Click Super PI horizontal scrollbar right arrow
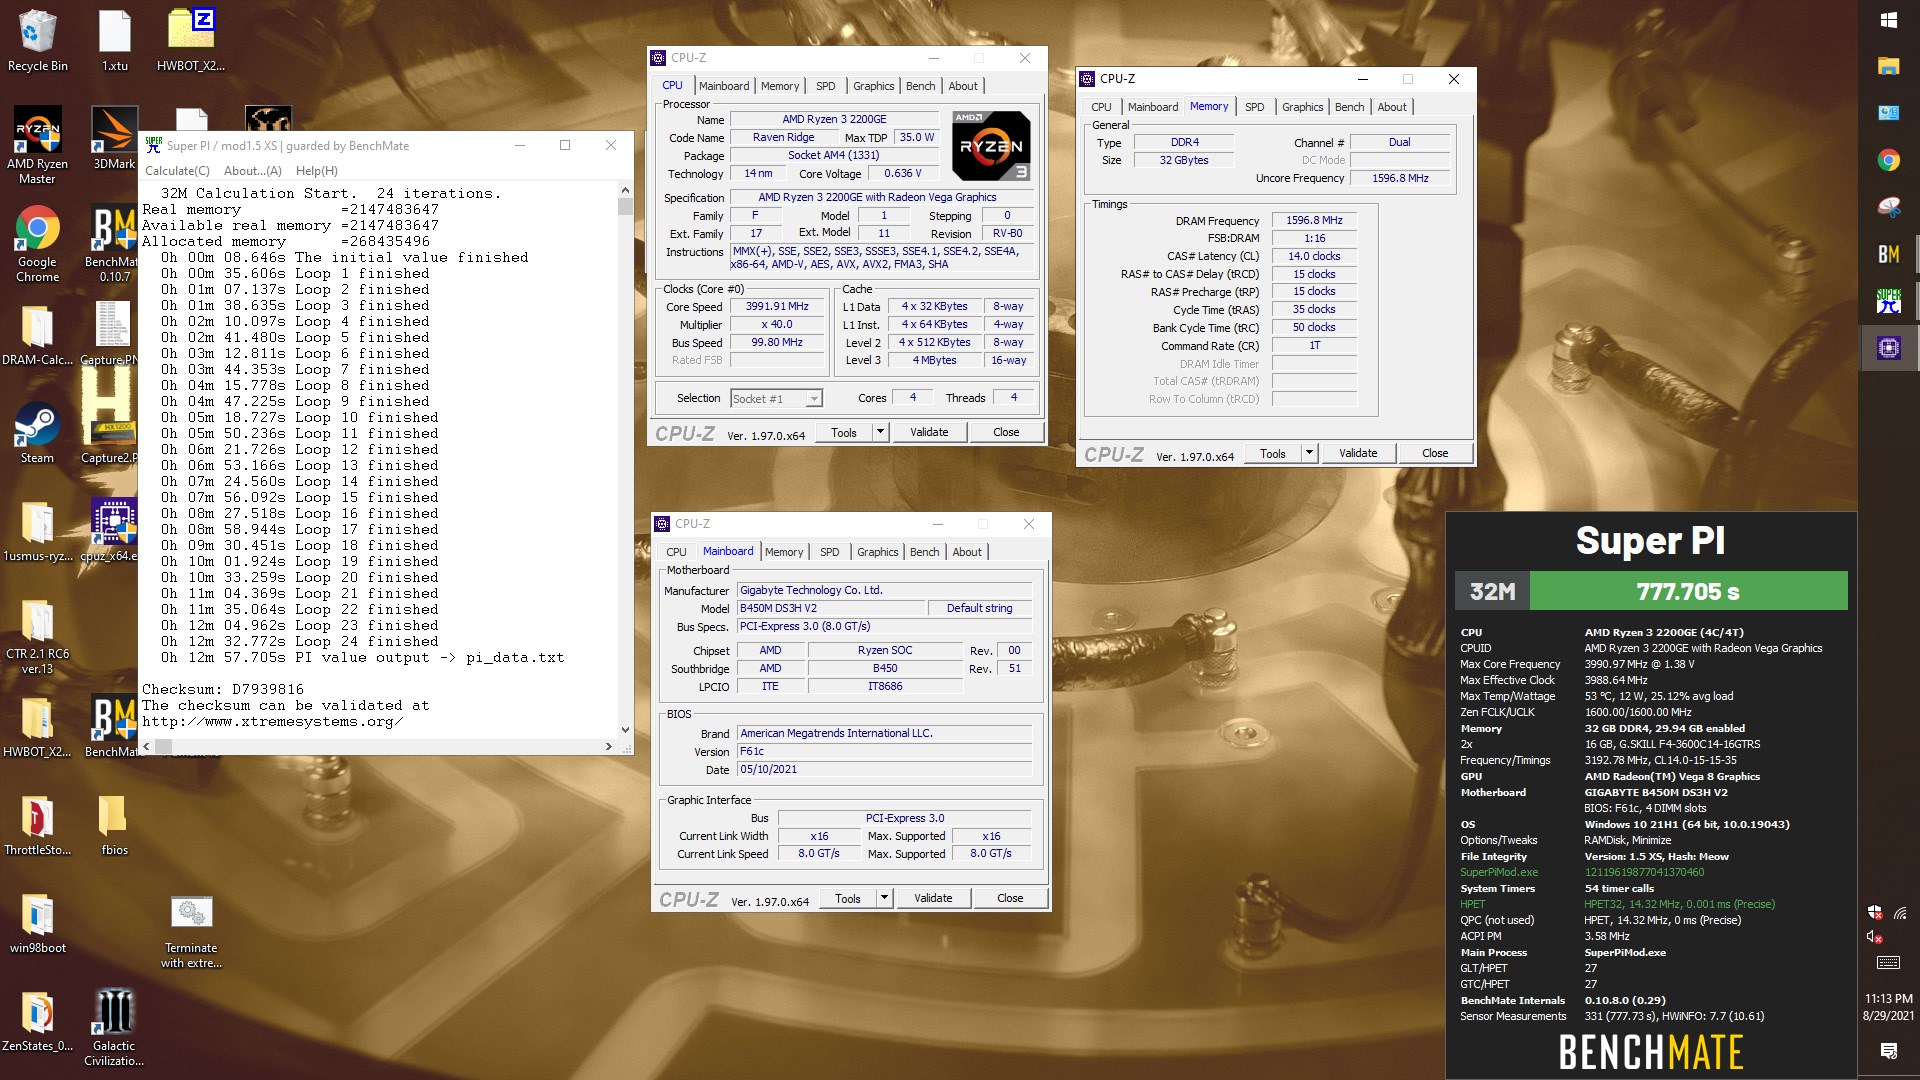Viewport: 1920px width, 1080px height. pyautogui.click(x=609, y=746)
